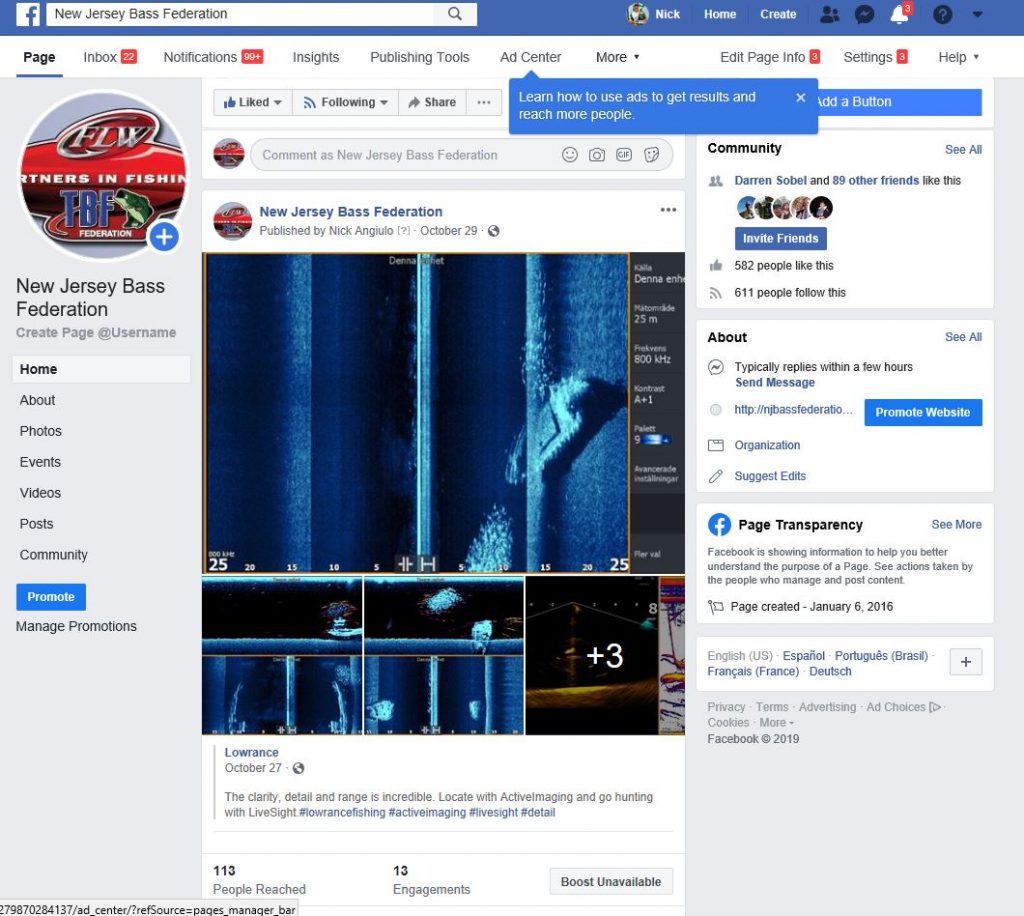Open Edit Page Info

click(x=769, y=57)
